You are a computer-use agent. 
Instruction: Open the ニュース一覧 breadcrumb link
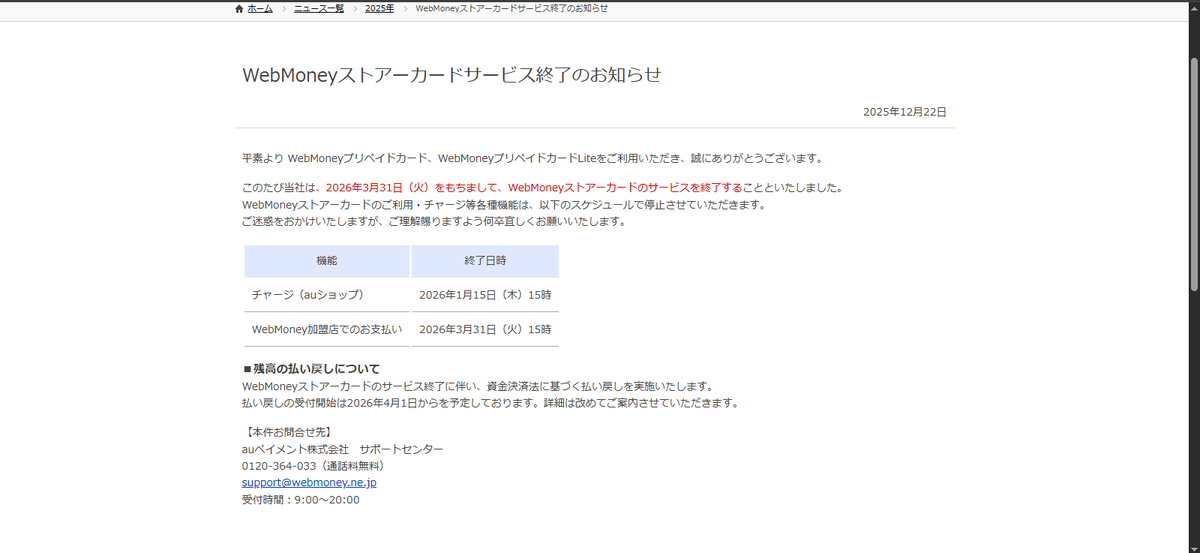click(319, 8)
